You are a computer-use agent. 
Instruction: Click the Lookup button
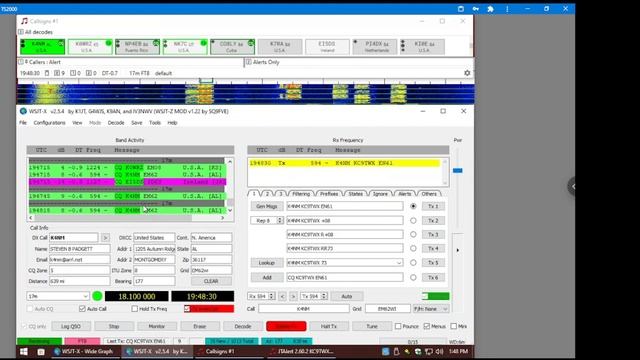pyautogui.click(x=267, y=262)
